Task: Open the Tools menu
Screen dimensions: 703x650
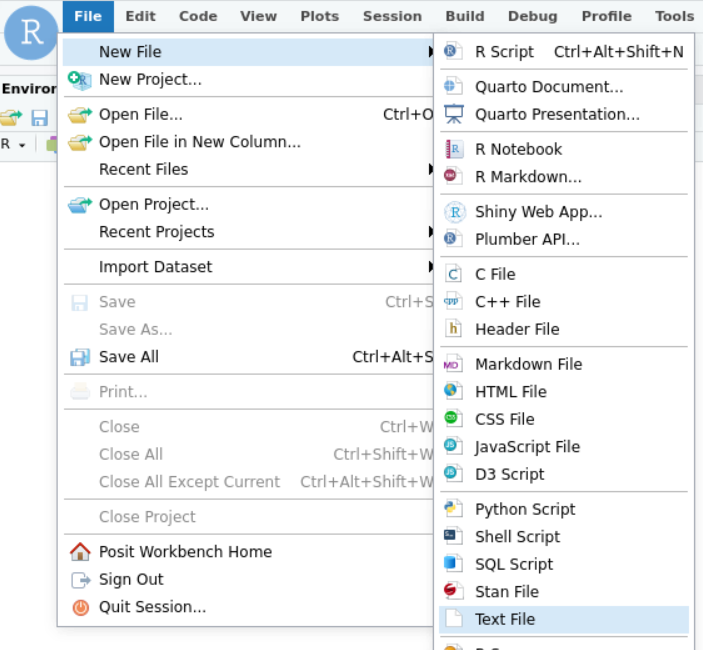Action: point(675,16)
